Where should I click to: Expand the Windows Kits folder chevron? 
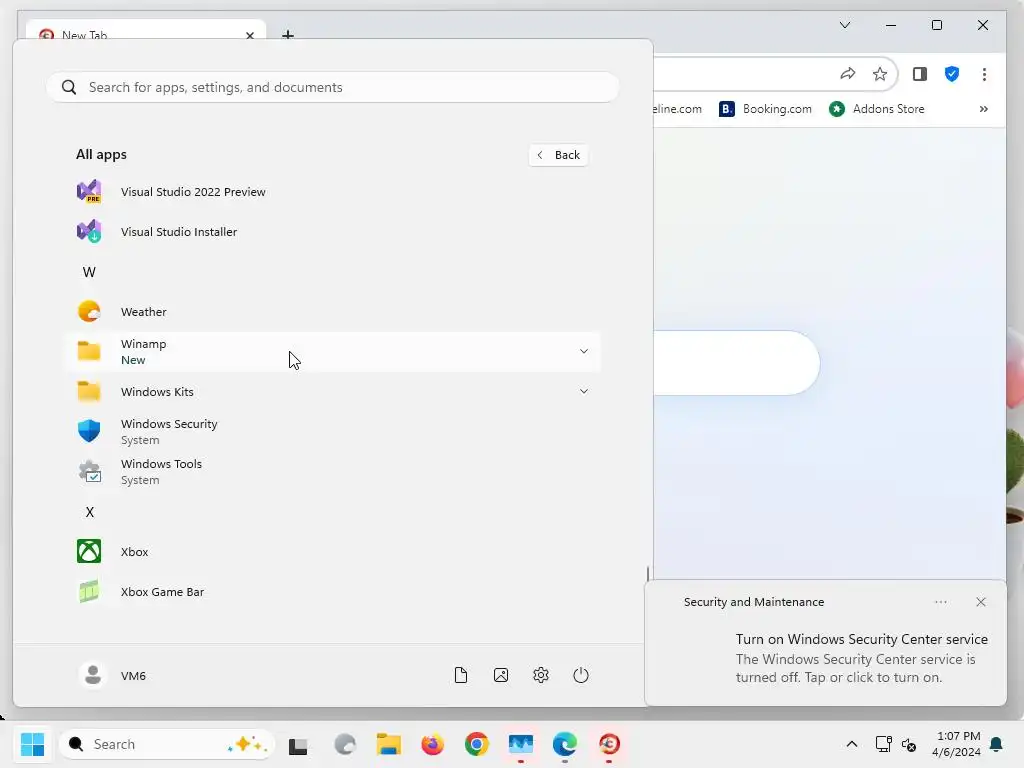tap(584, 391)
